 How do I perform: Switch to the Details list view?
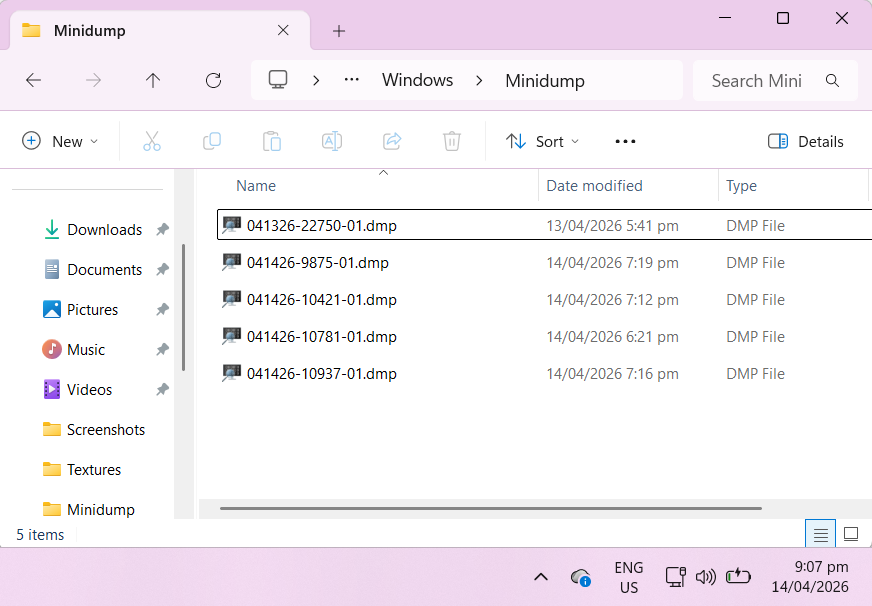820,534
